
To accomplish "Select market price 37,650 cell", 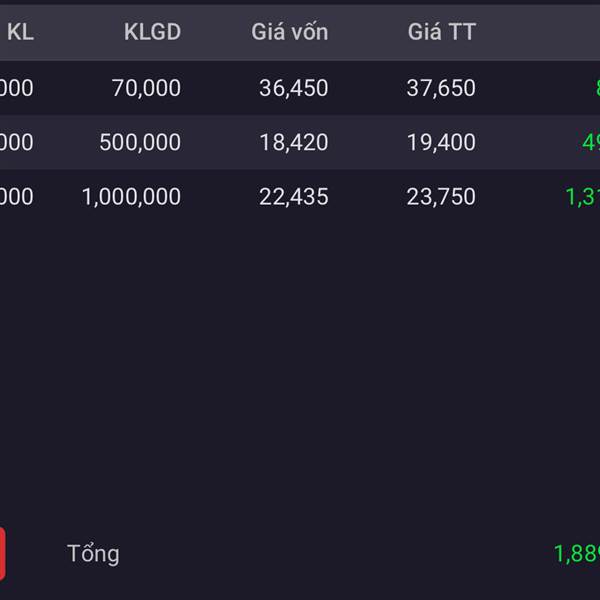I will pos(441,88).
